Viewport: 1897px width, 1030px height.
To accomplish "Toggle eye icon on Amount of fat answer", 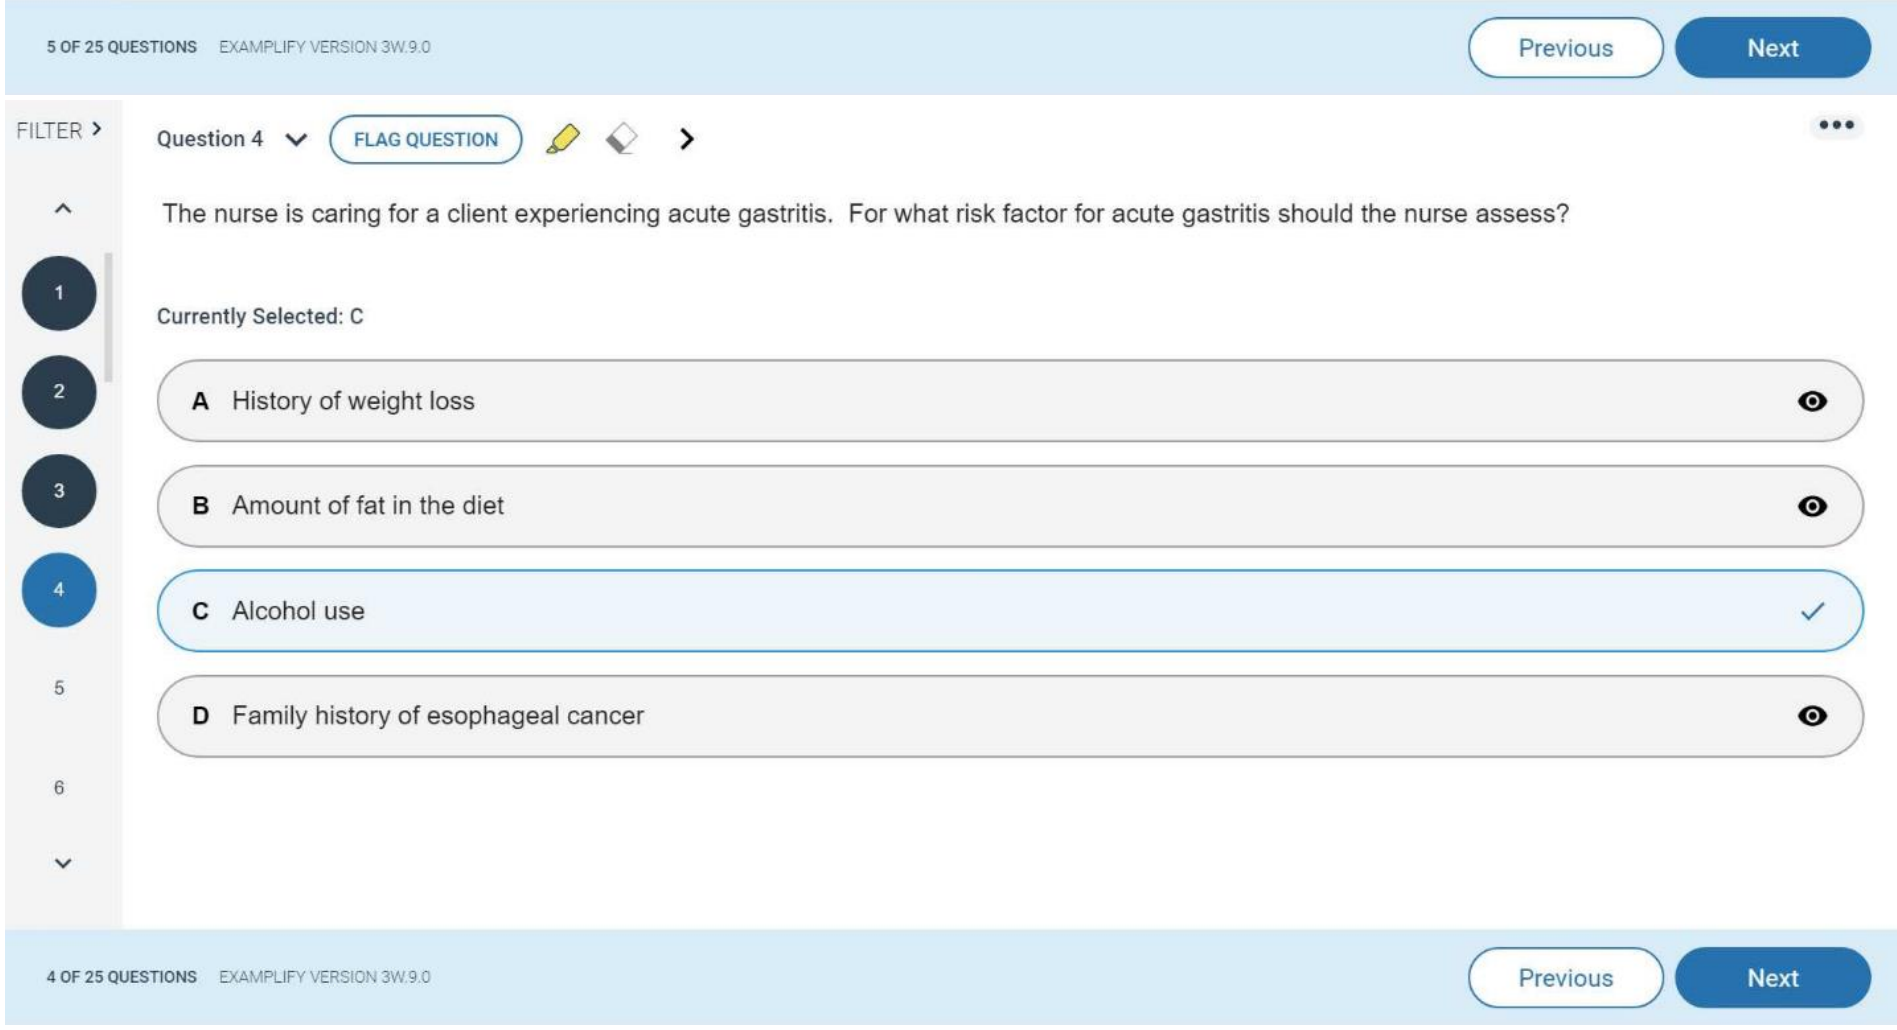I will 1811,506.
